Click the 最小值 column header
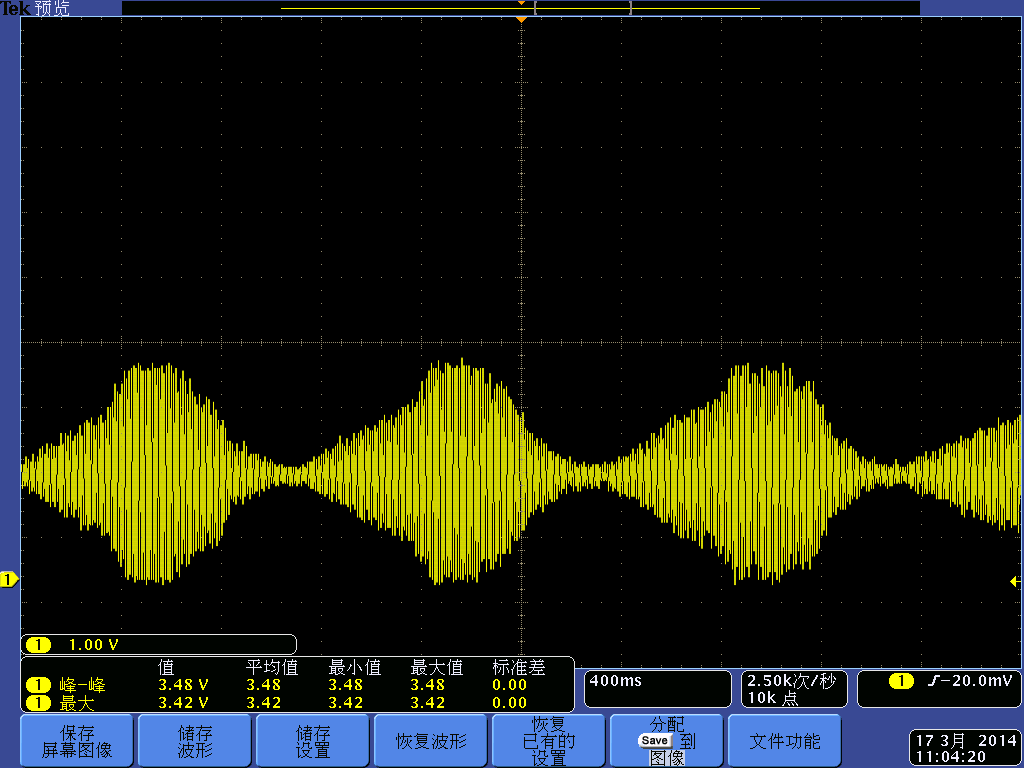1024x768 pixels. 355,667
